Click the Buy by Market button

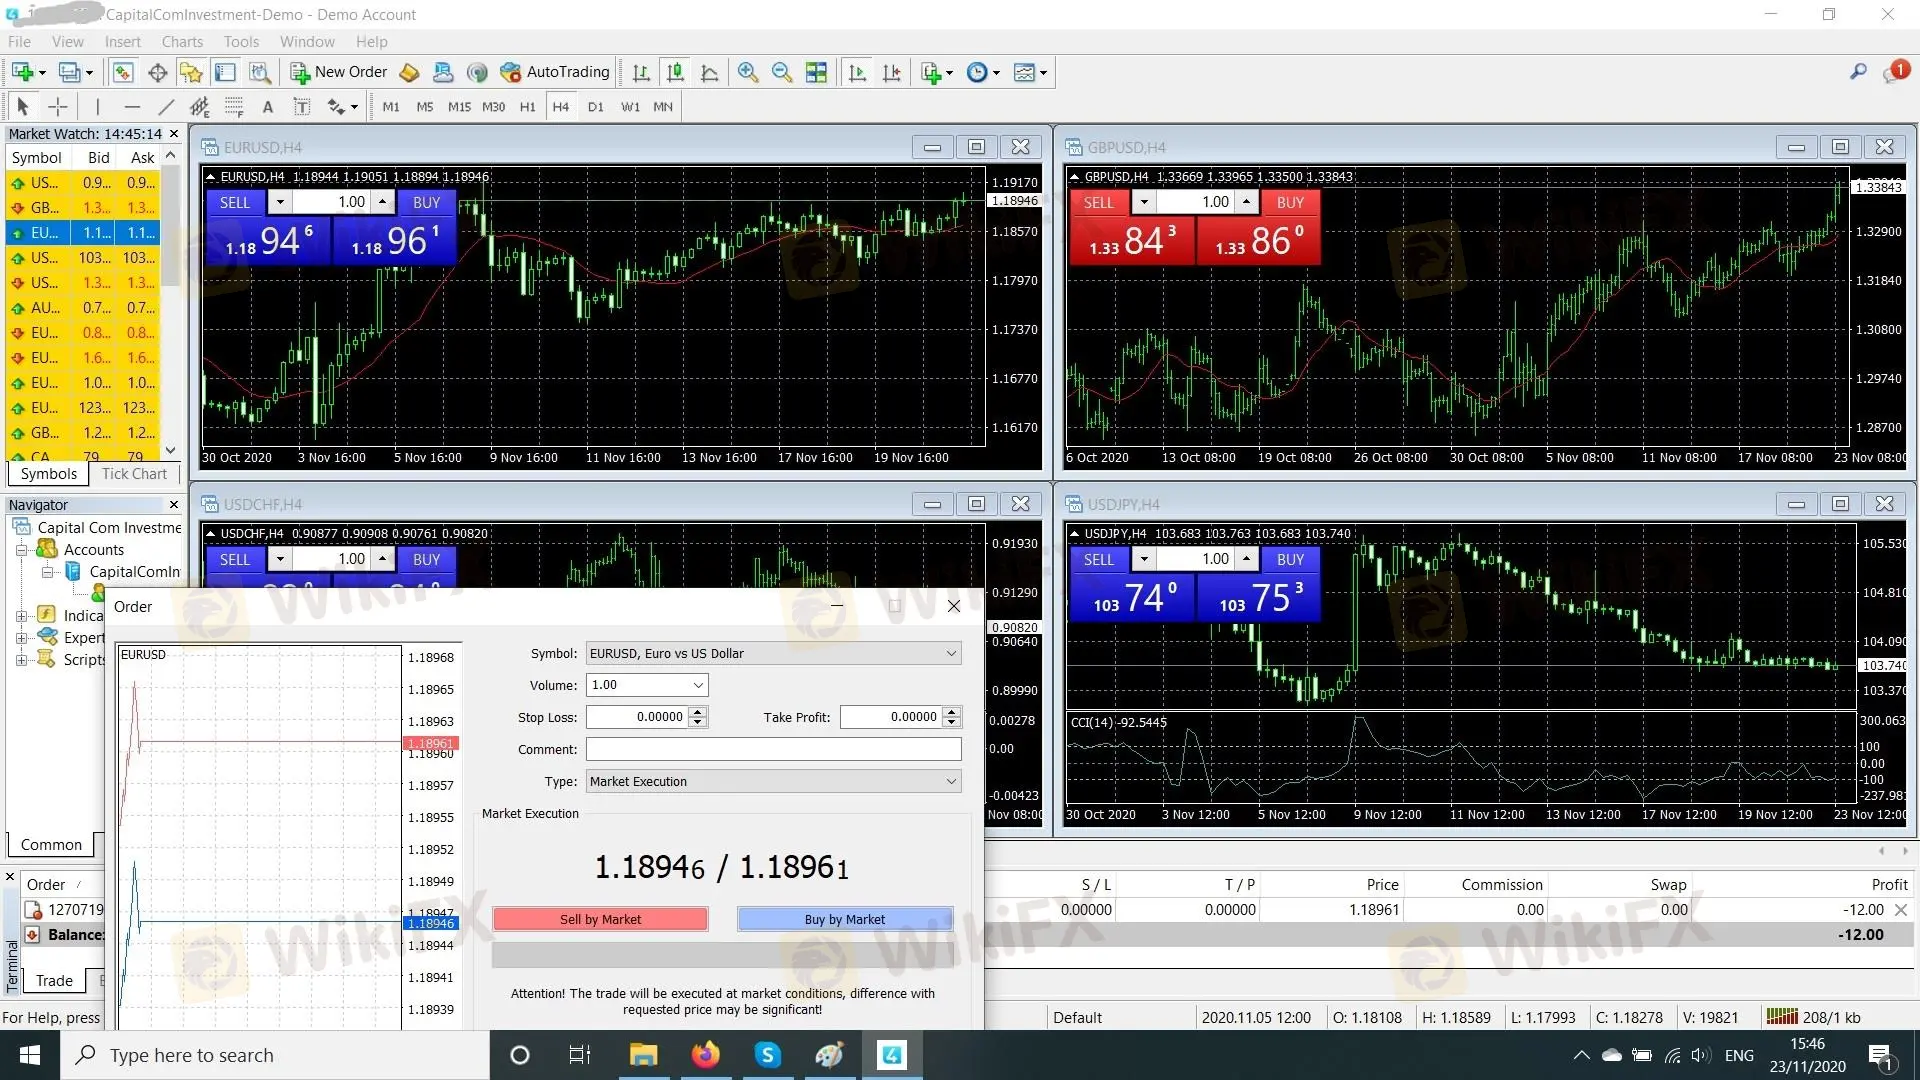point(844,919)
